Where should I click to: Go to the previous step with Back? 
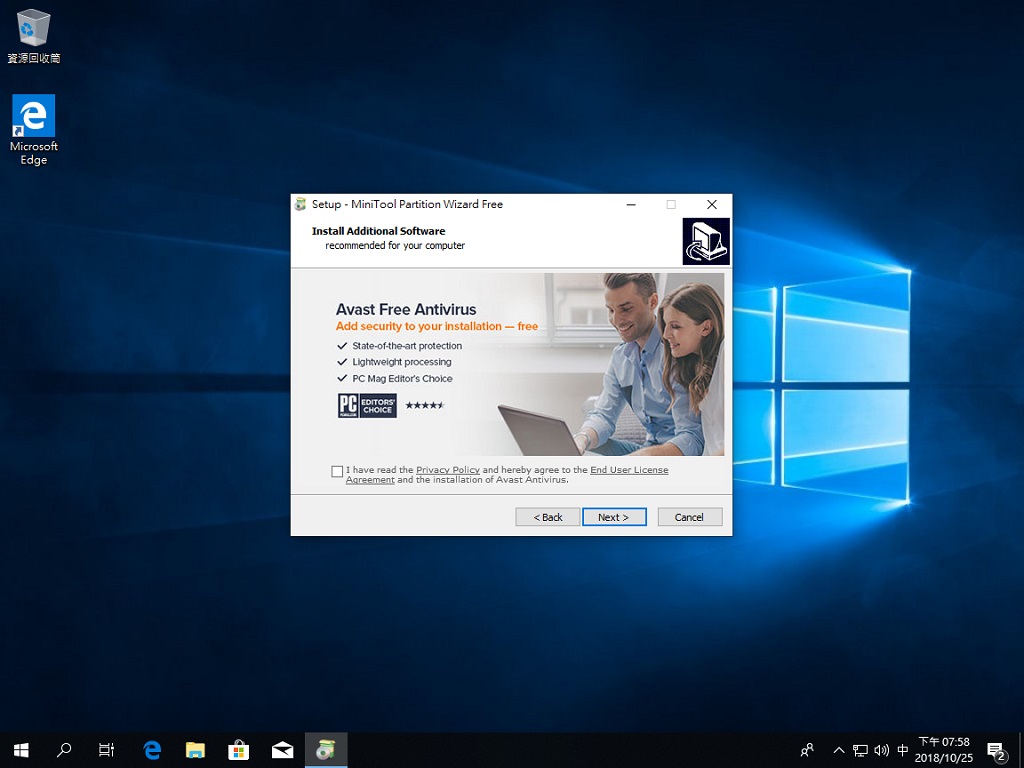(547, 517)
